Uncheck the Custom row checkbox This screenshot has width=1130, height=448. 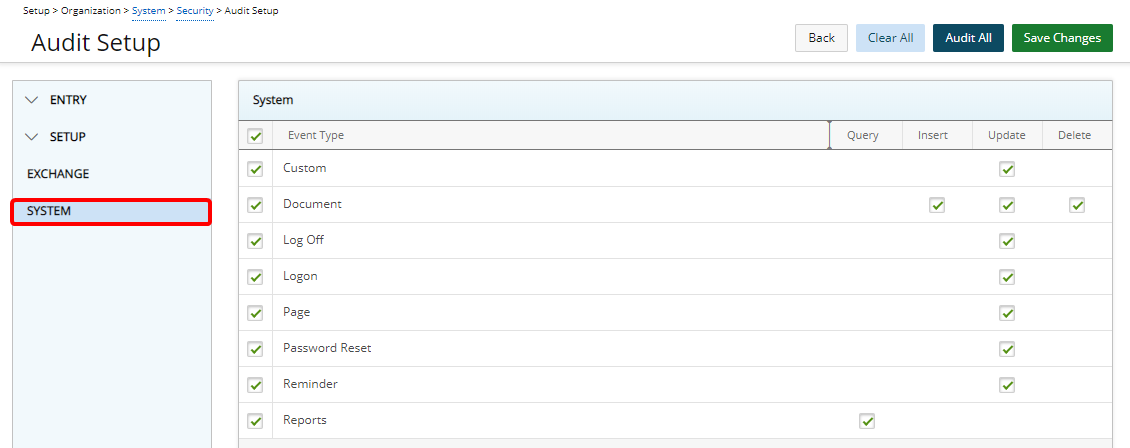point(255,169)
